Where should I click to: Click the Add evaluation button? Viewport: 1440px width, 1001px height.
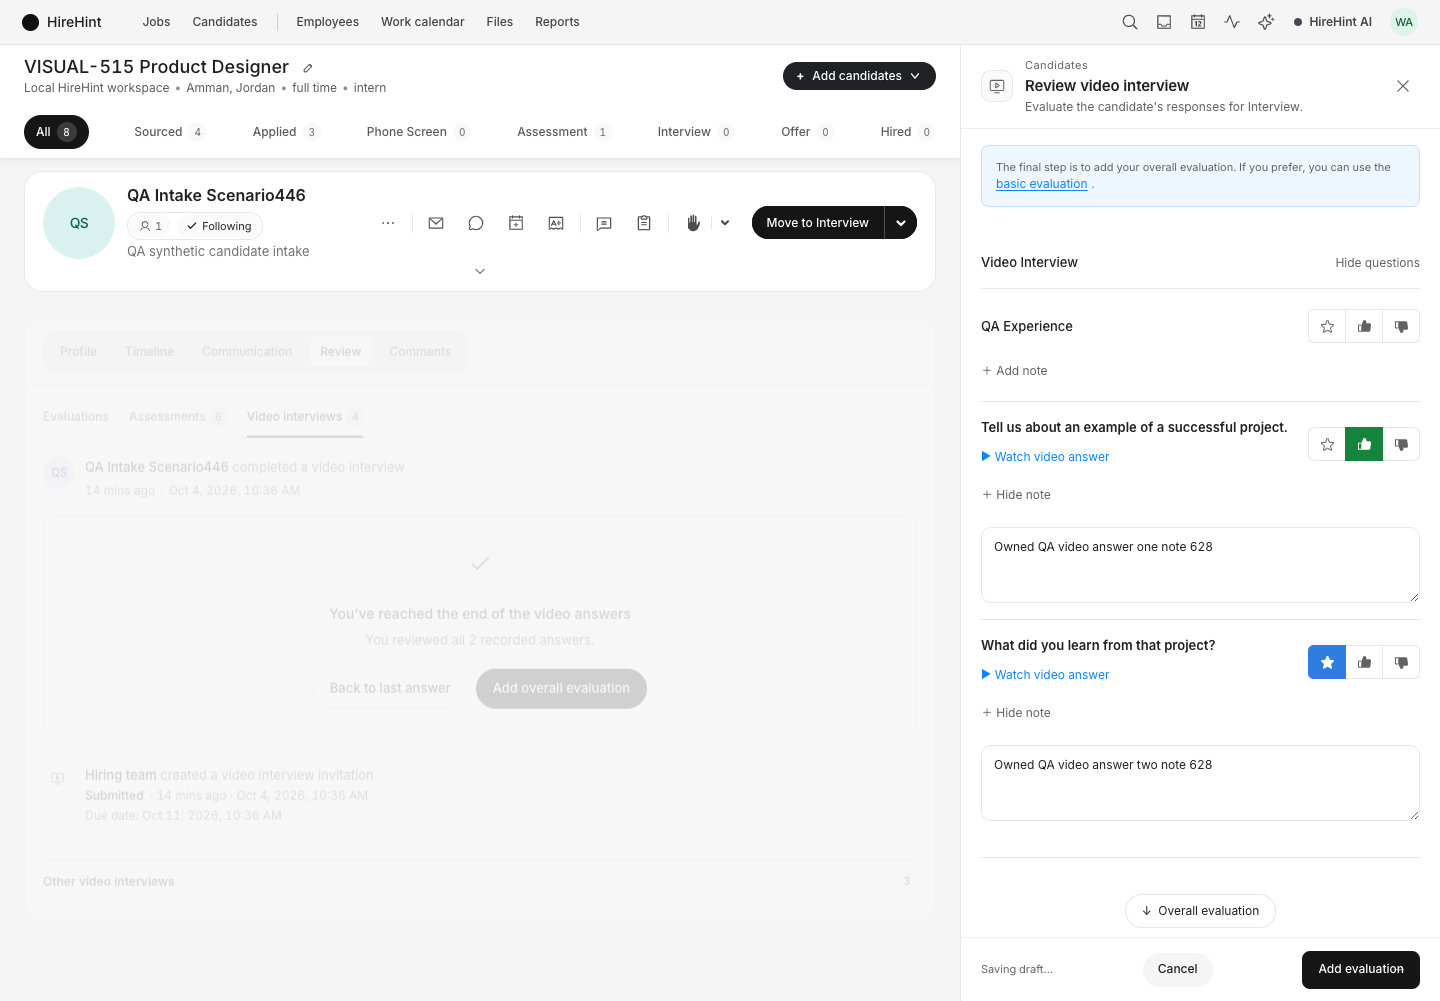[x=1361, y=969]
